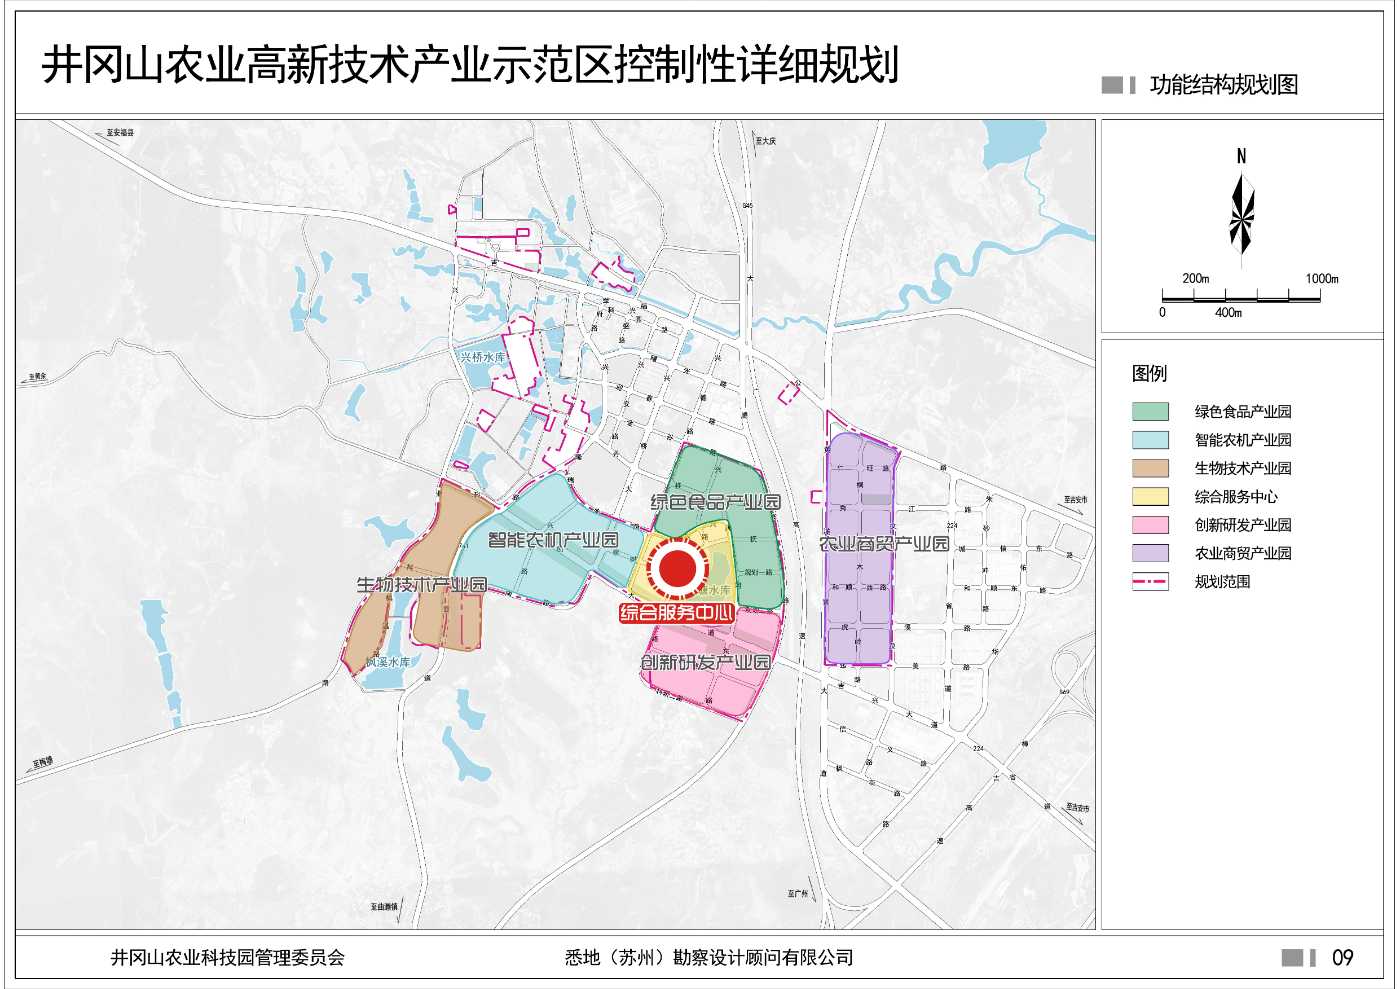
Task: Click the green 绿色食品产业园 legend swatch
Action: [1150, 411]
